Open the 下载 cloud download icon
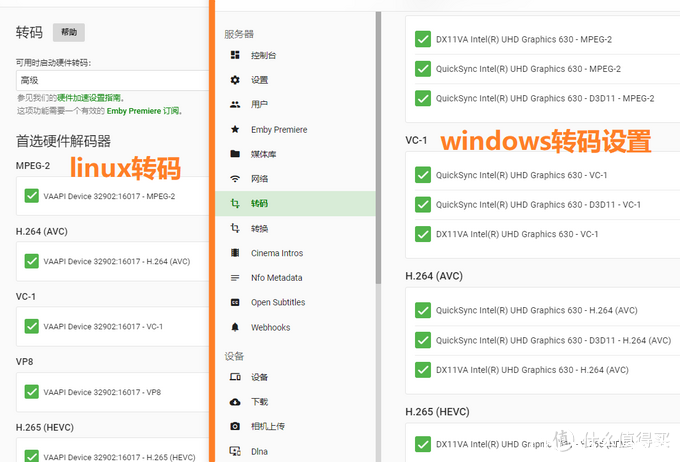This screenshot has width=680, height=462. point(235,402)
